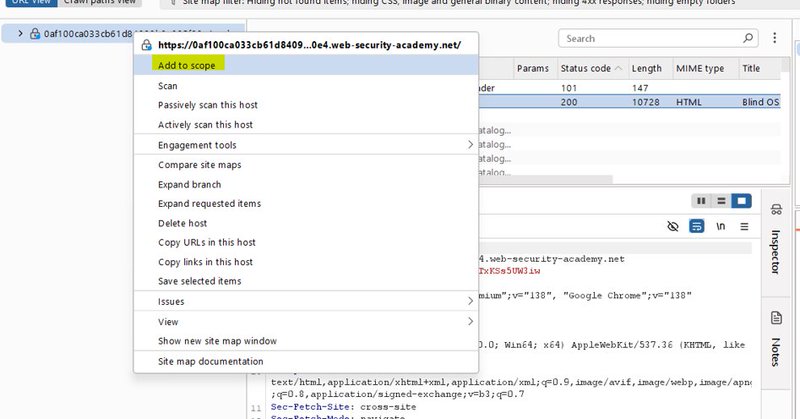Open the Issues submenu
800x419 pixels.
point(306,302)
